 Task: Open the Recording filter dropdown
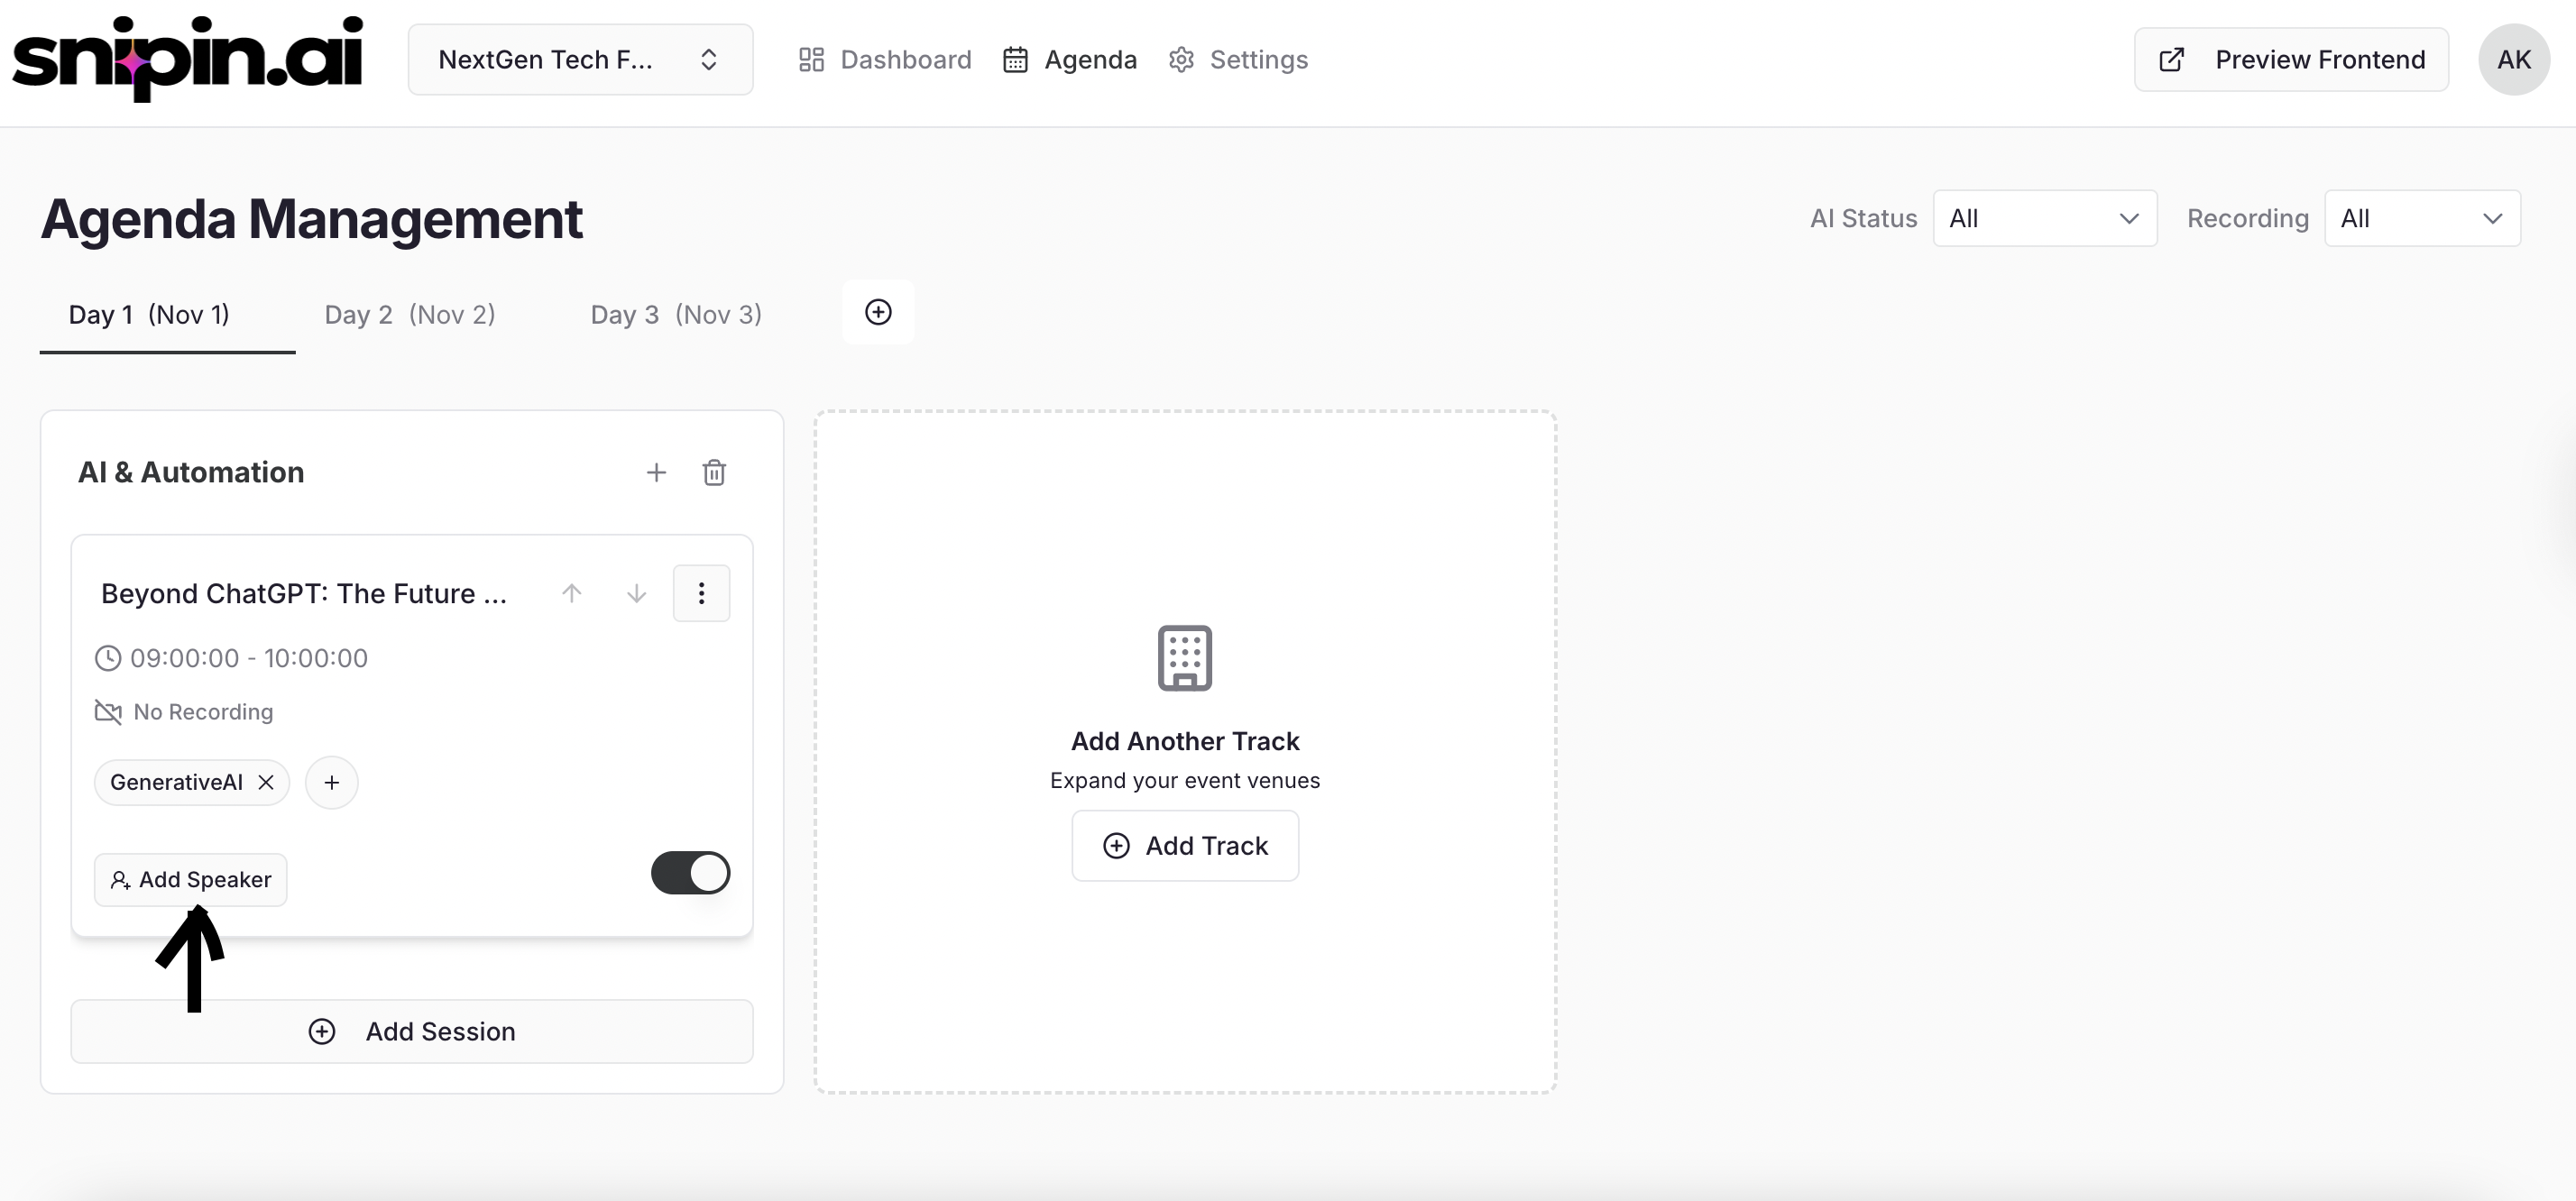click(x=2421, y=218)
